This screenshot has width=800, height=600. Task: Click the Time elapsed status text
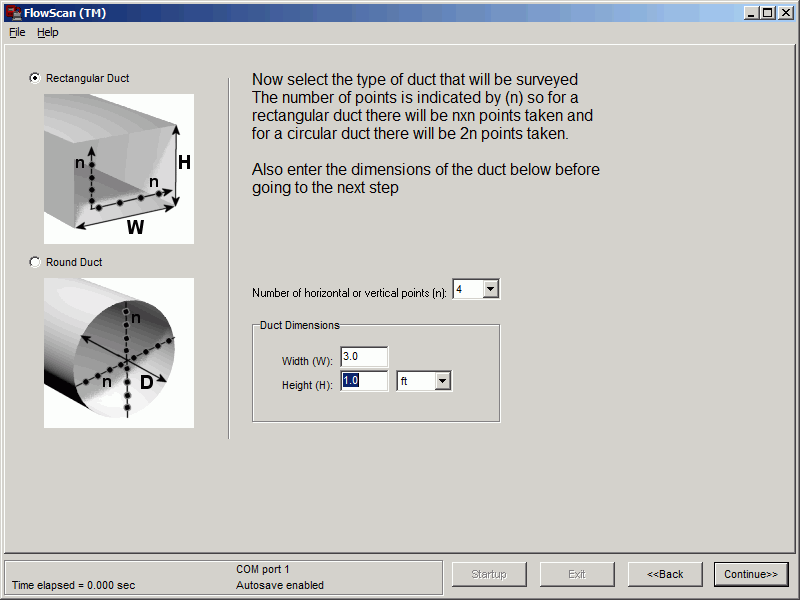(x=73, y=585)
